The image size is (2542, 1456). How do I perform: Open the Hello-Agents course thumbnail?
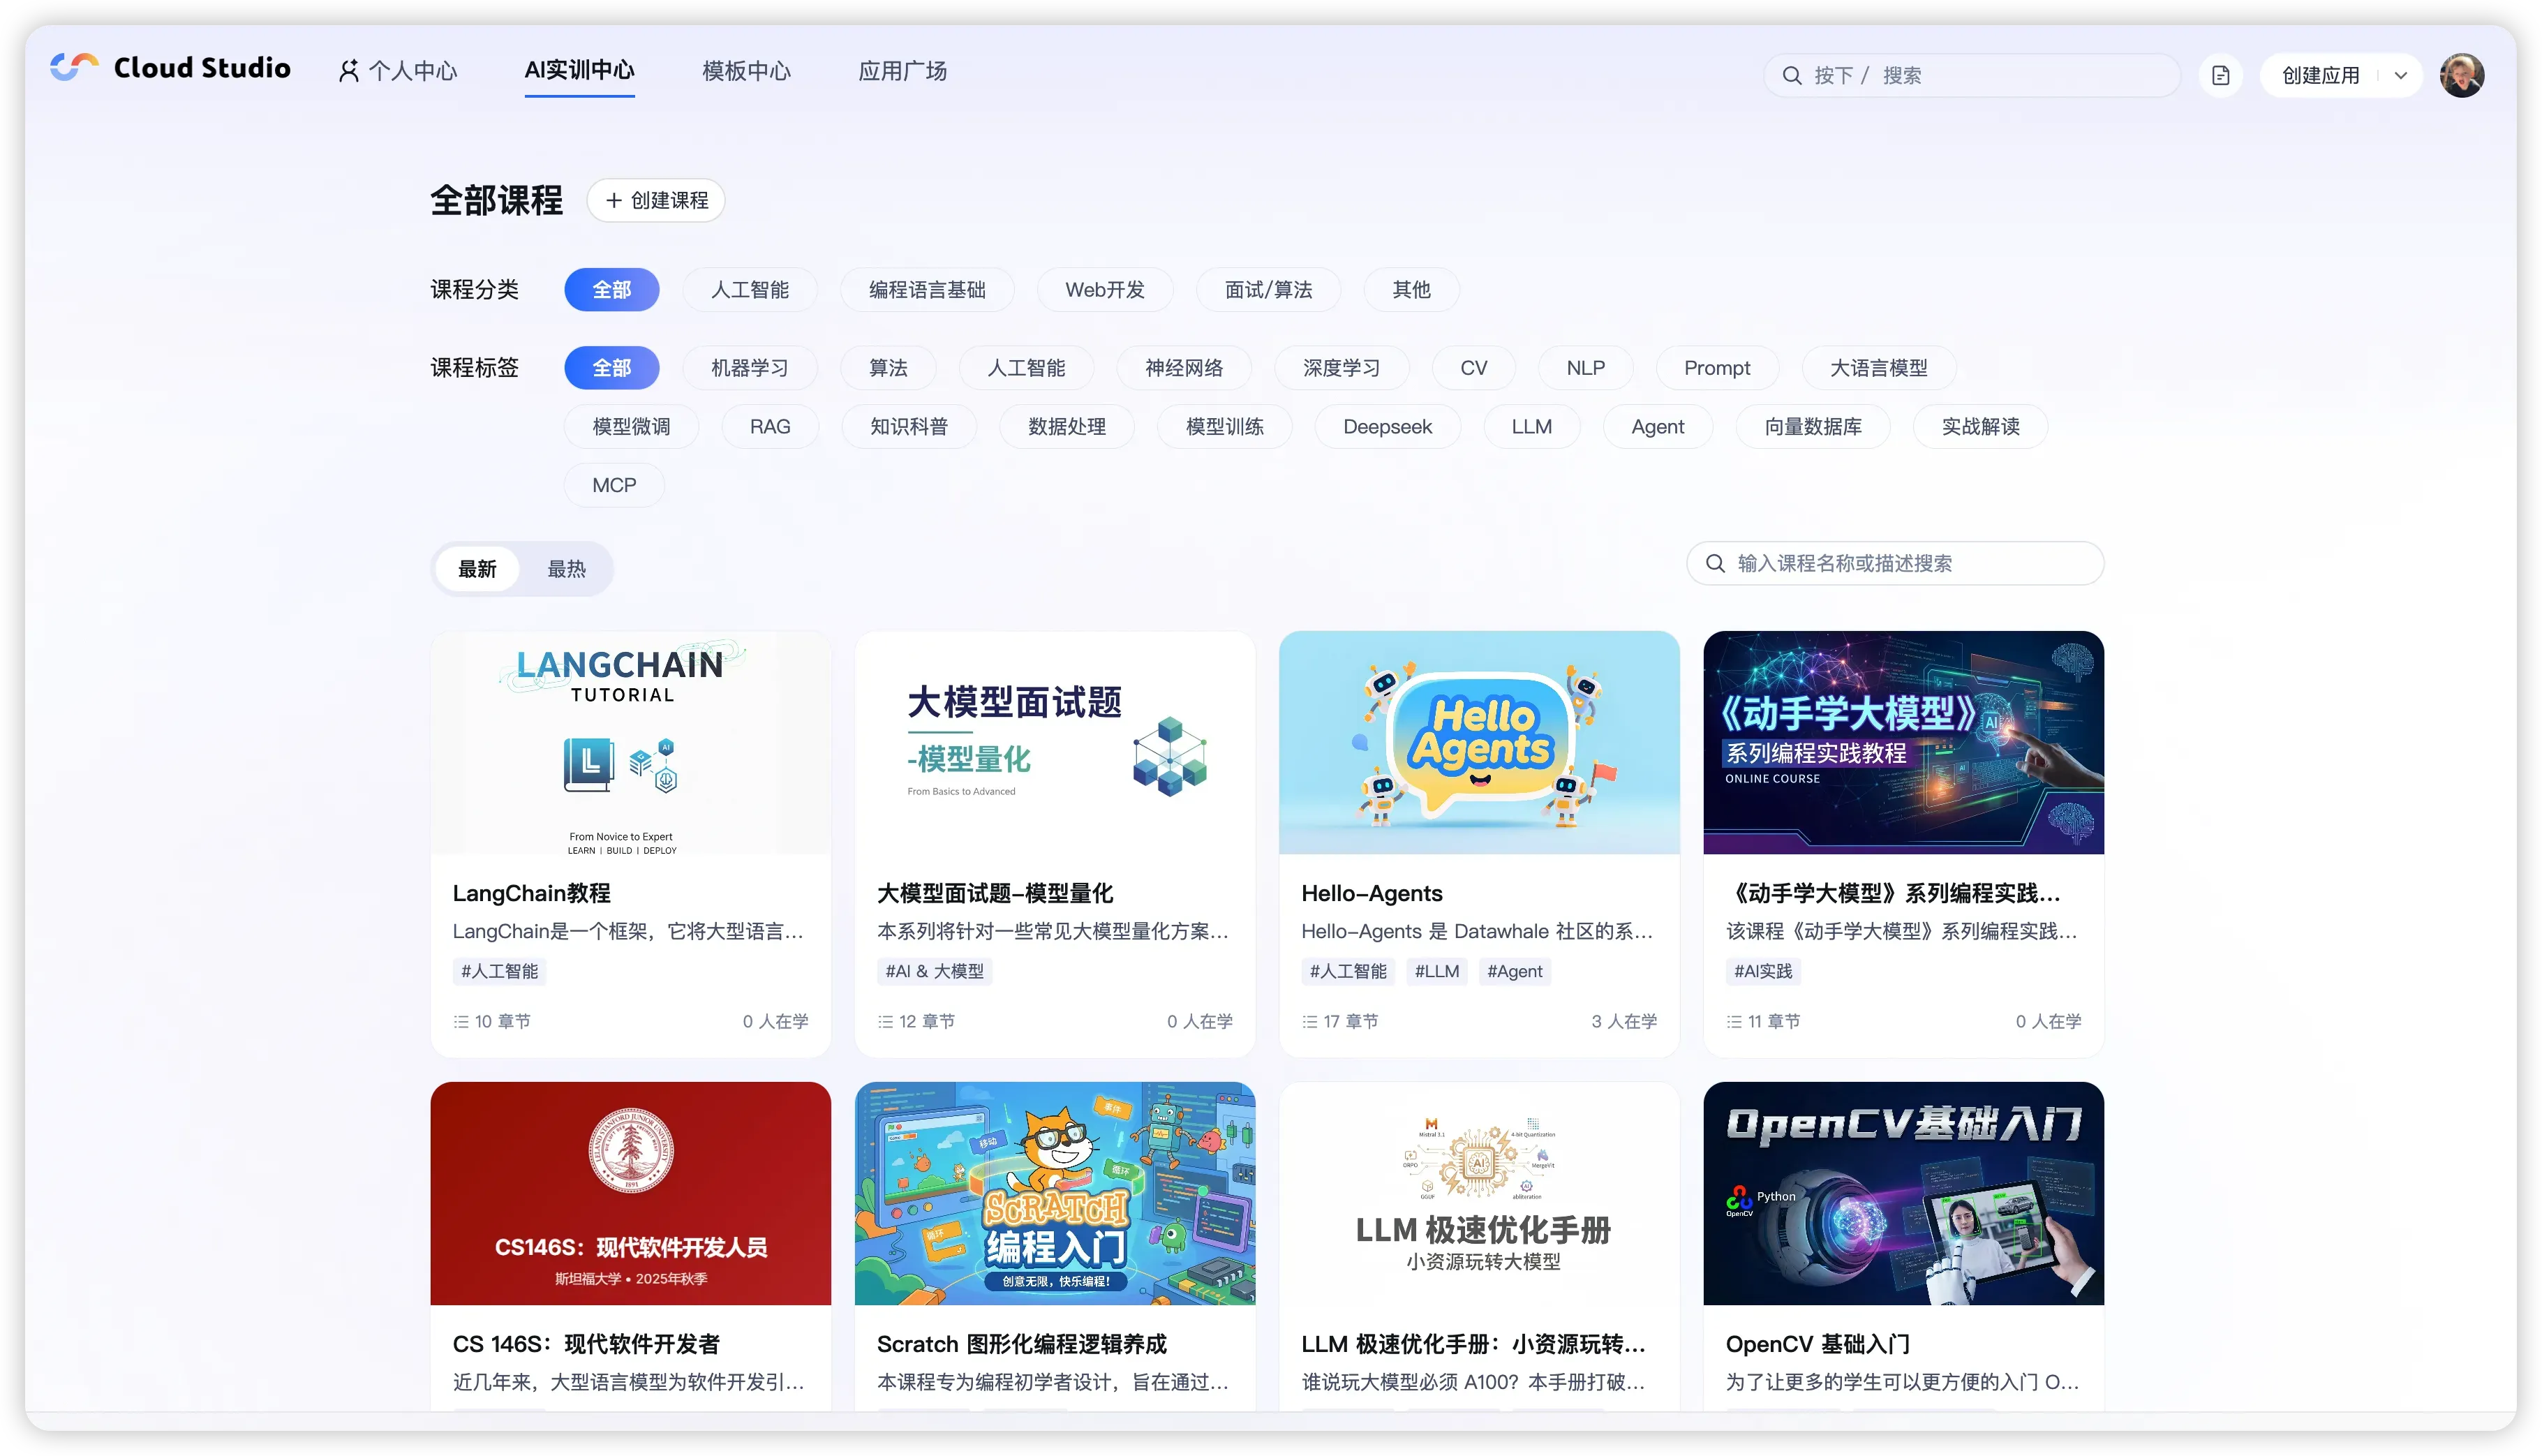point(1479,742)
